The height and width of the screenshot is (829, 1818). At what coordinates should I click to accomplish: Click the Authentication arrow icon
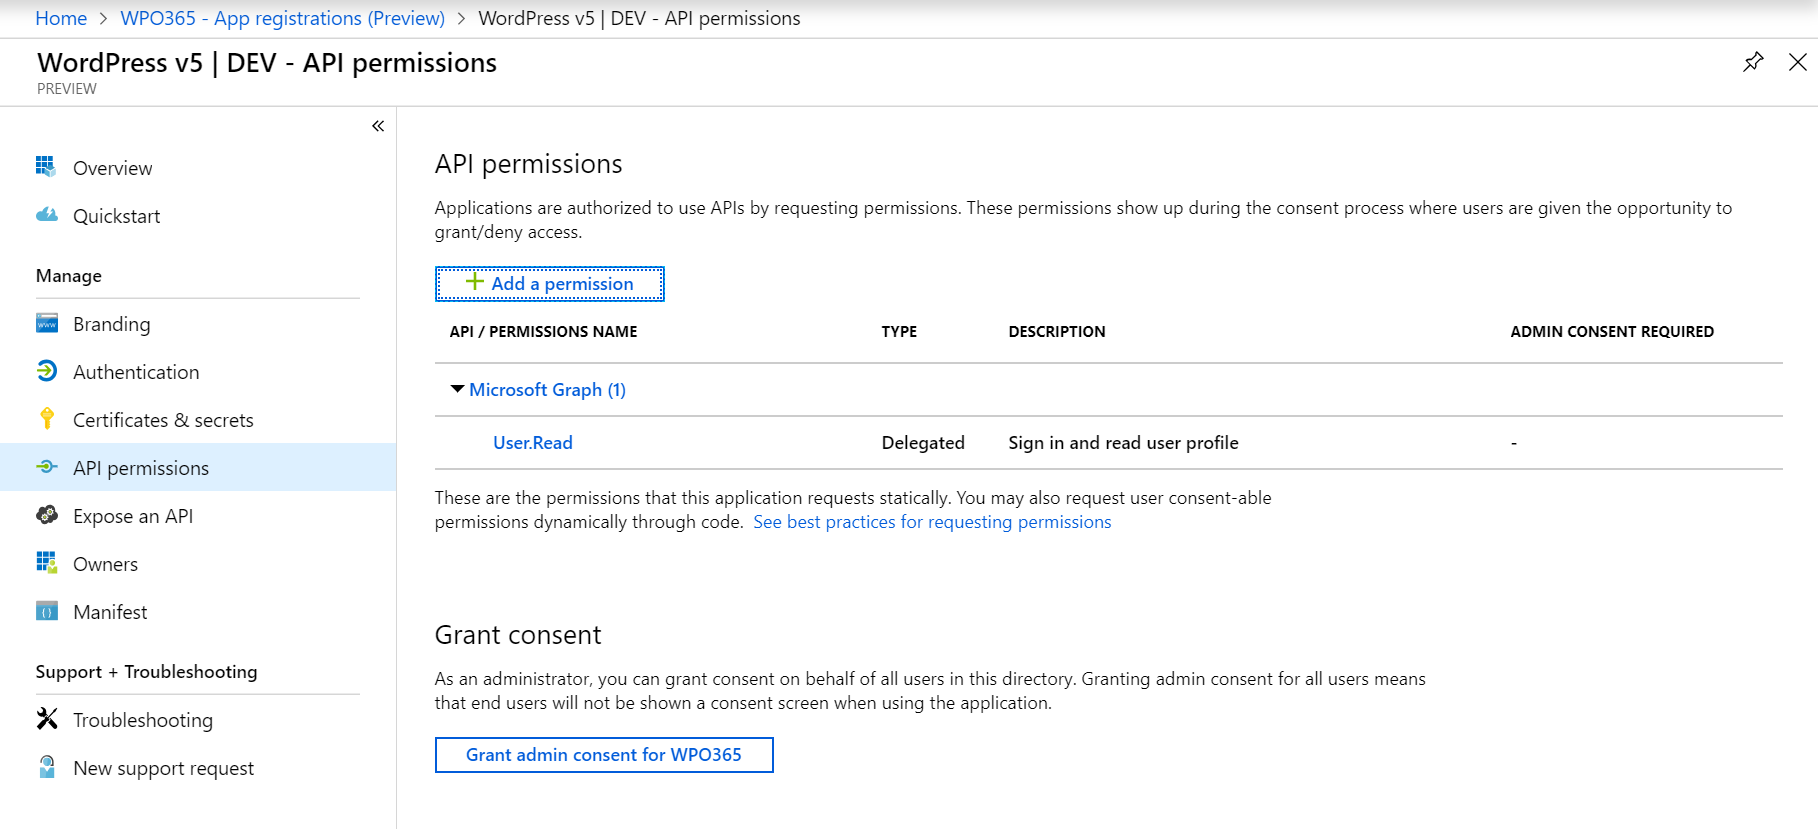pos(46,371)
